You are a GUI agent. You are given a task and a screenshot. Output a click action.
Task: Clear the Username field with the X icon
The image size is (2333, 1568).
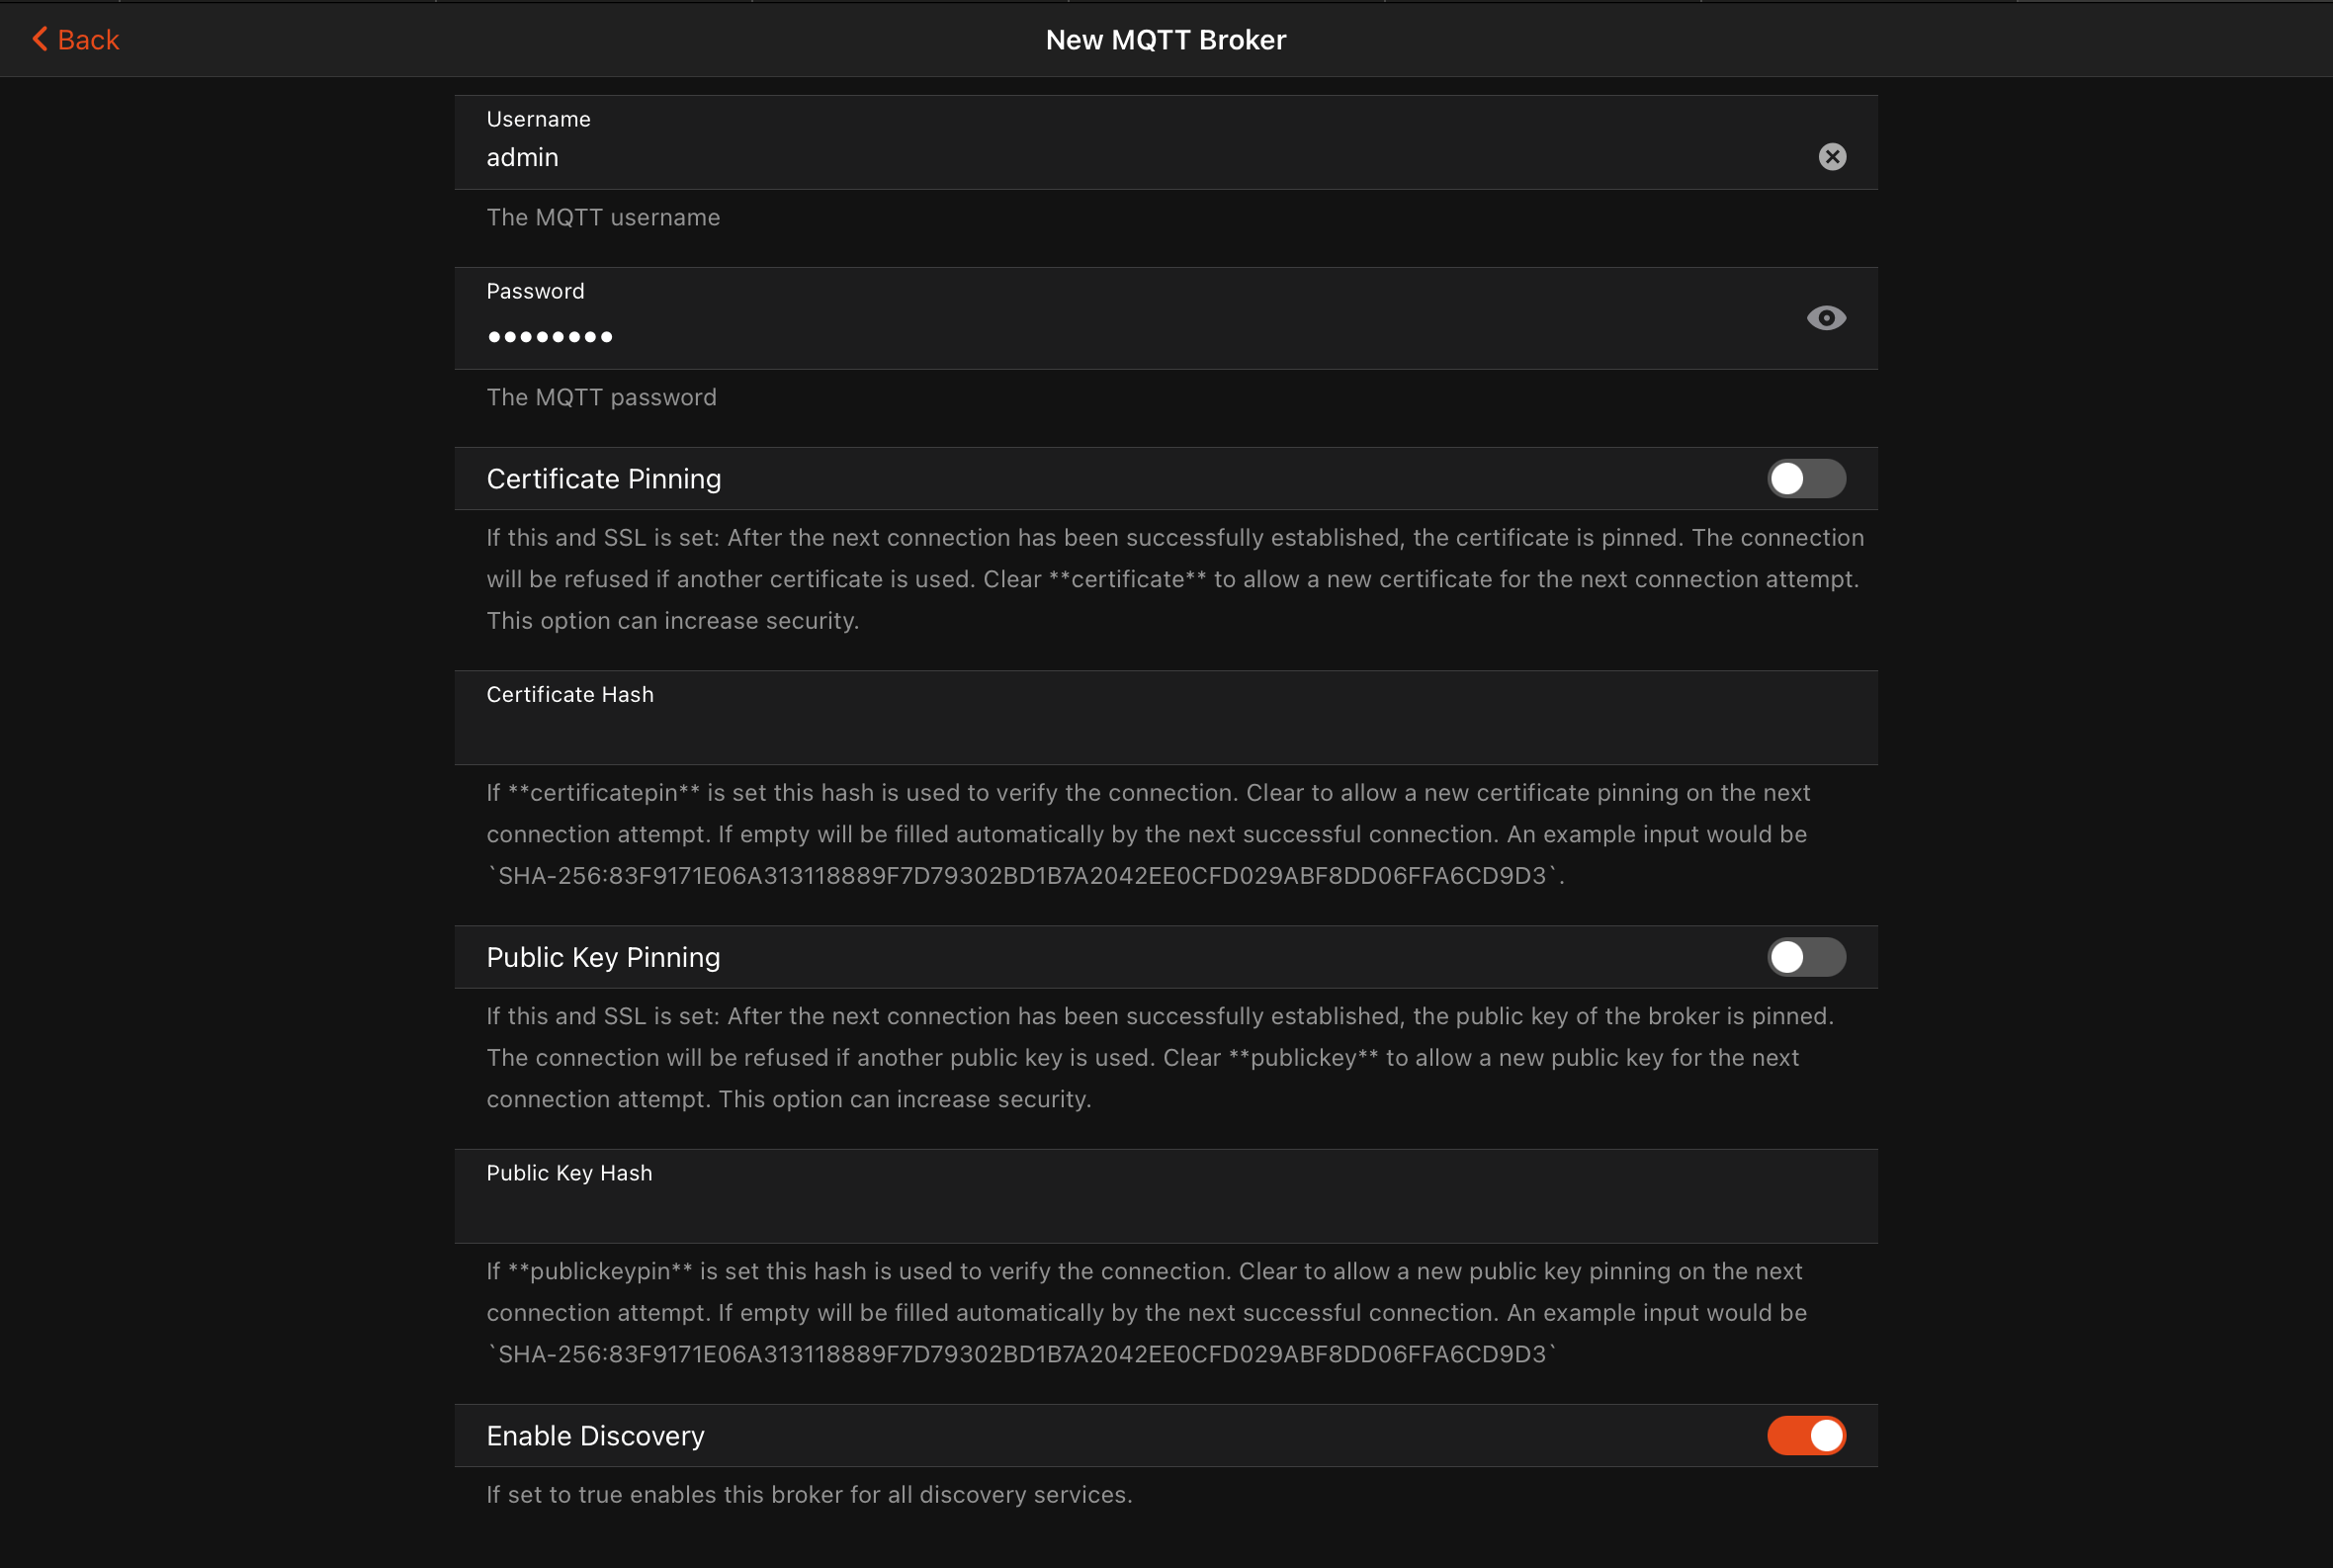coord(1831,157)
